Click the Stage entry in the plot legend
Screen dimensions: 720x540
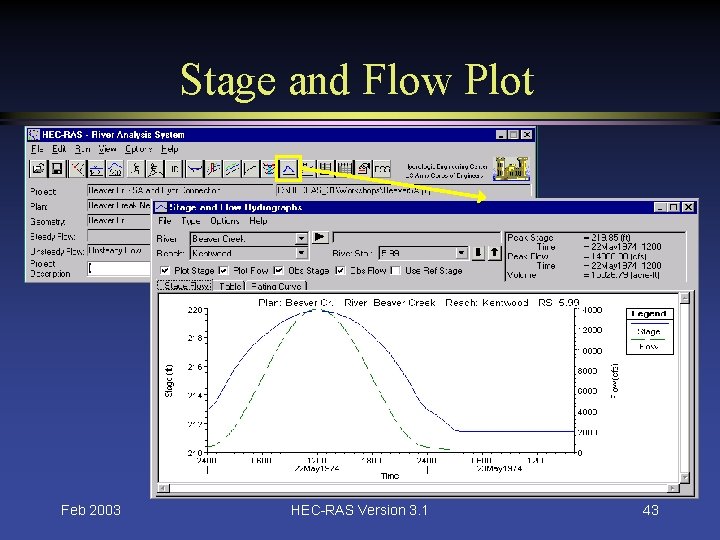click(649, 331)
